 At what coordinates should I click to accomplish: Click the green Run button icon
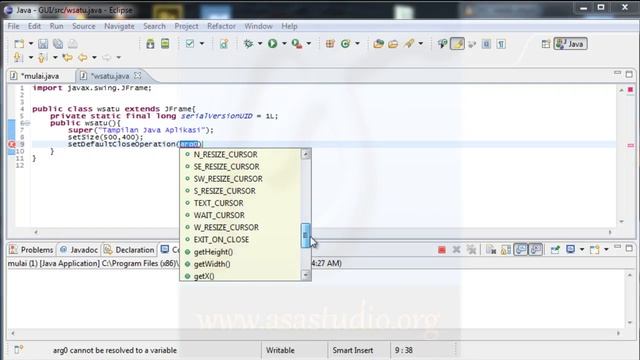coord(272,43)
